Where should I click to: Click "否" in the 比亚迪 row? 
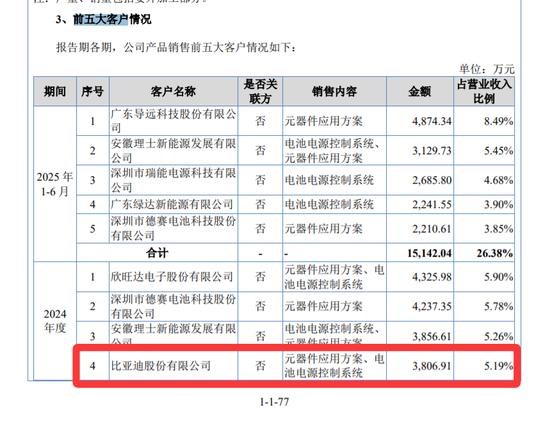click(260, 366)
